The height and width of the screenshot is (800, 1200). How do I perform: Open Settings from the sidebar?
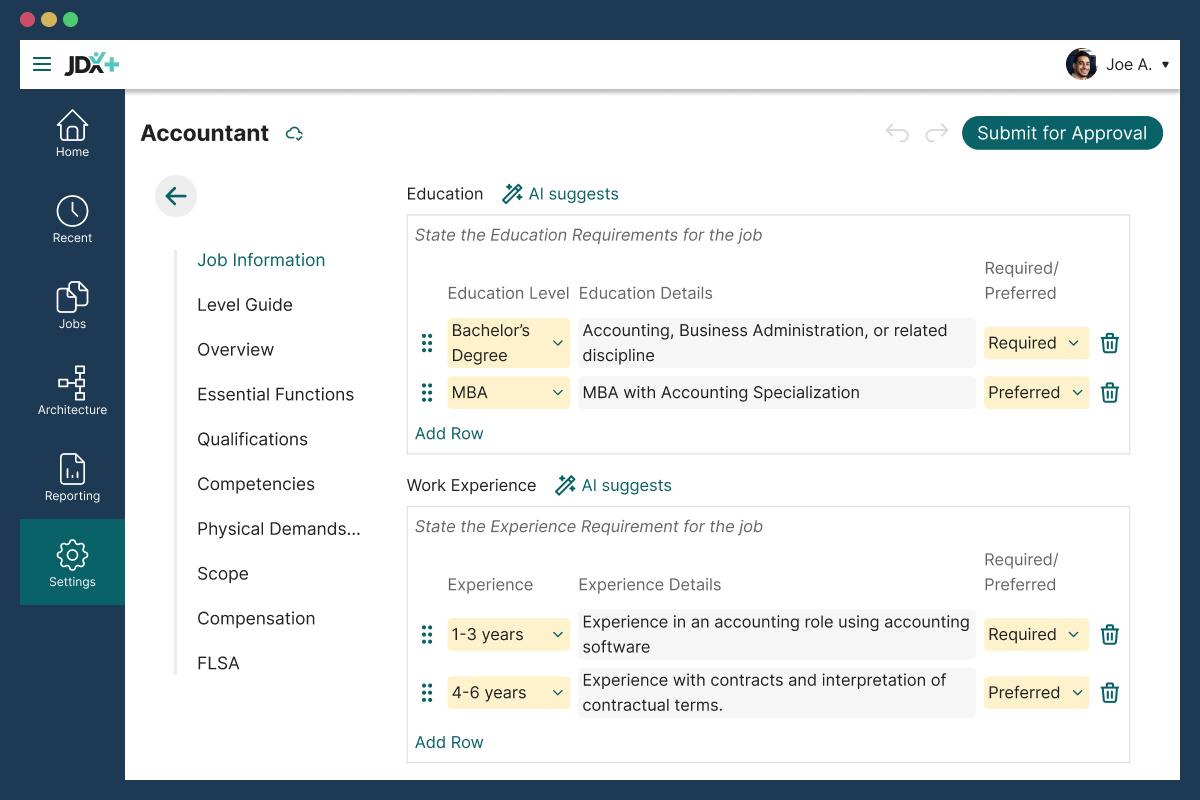[x=72, y=562]
